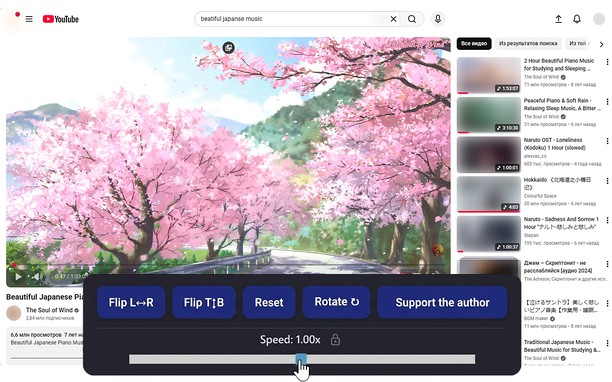This screenshot has width=612, height=382.
Task: Open the 2 Hour Beautiful Piano Music thumbnail
Action: coord(489,75)
